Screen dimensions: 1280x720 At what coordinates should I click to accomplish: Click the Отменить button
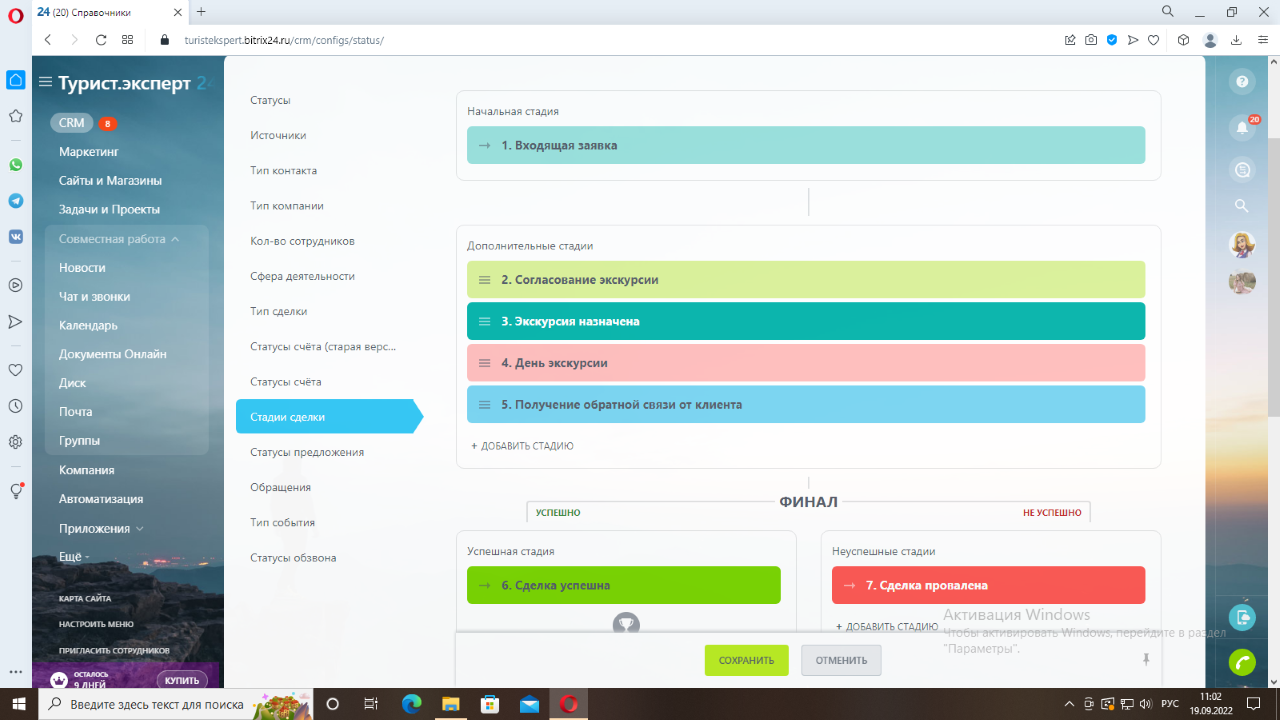coord(841,660)
